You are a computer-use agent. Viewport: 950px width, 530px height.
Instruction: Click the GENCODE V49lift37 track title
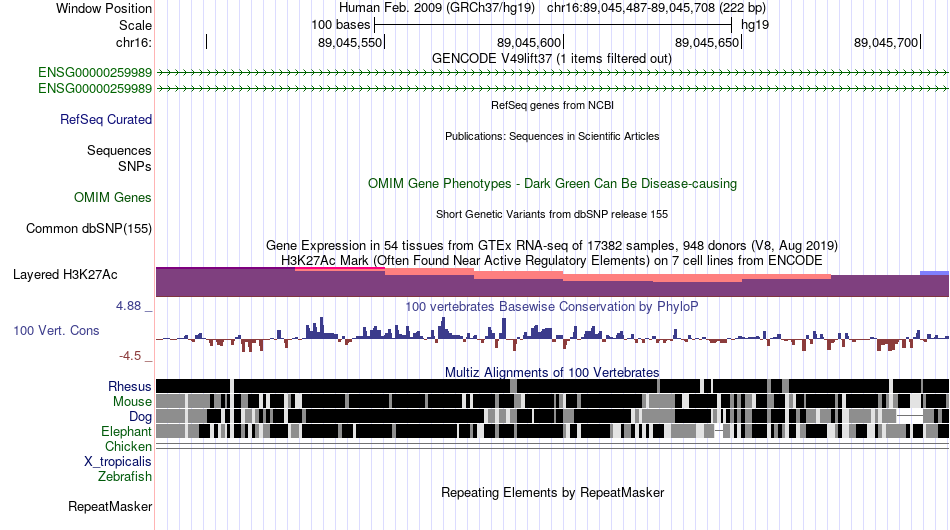click(x=551, y=59)
